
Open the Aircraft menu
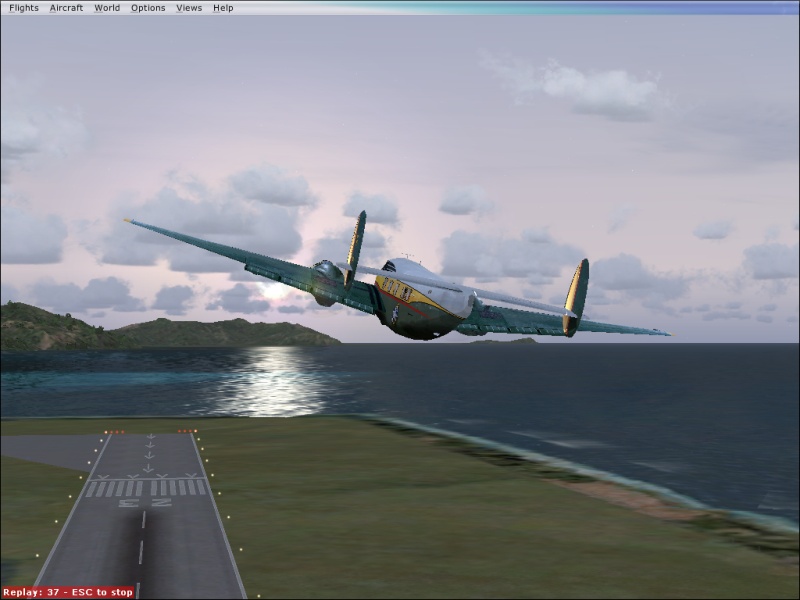point(66,8)
